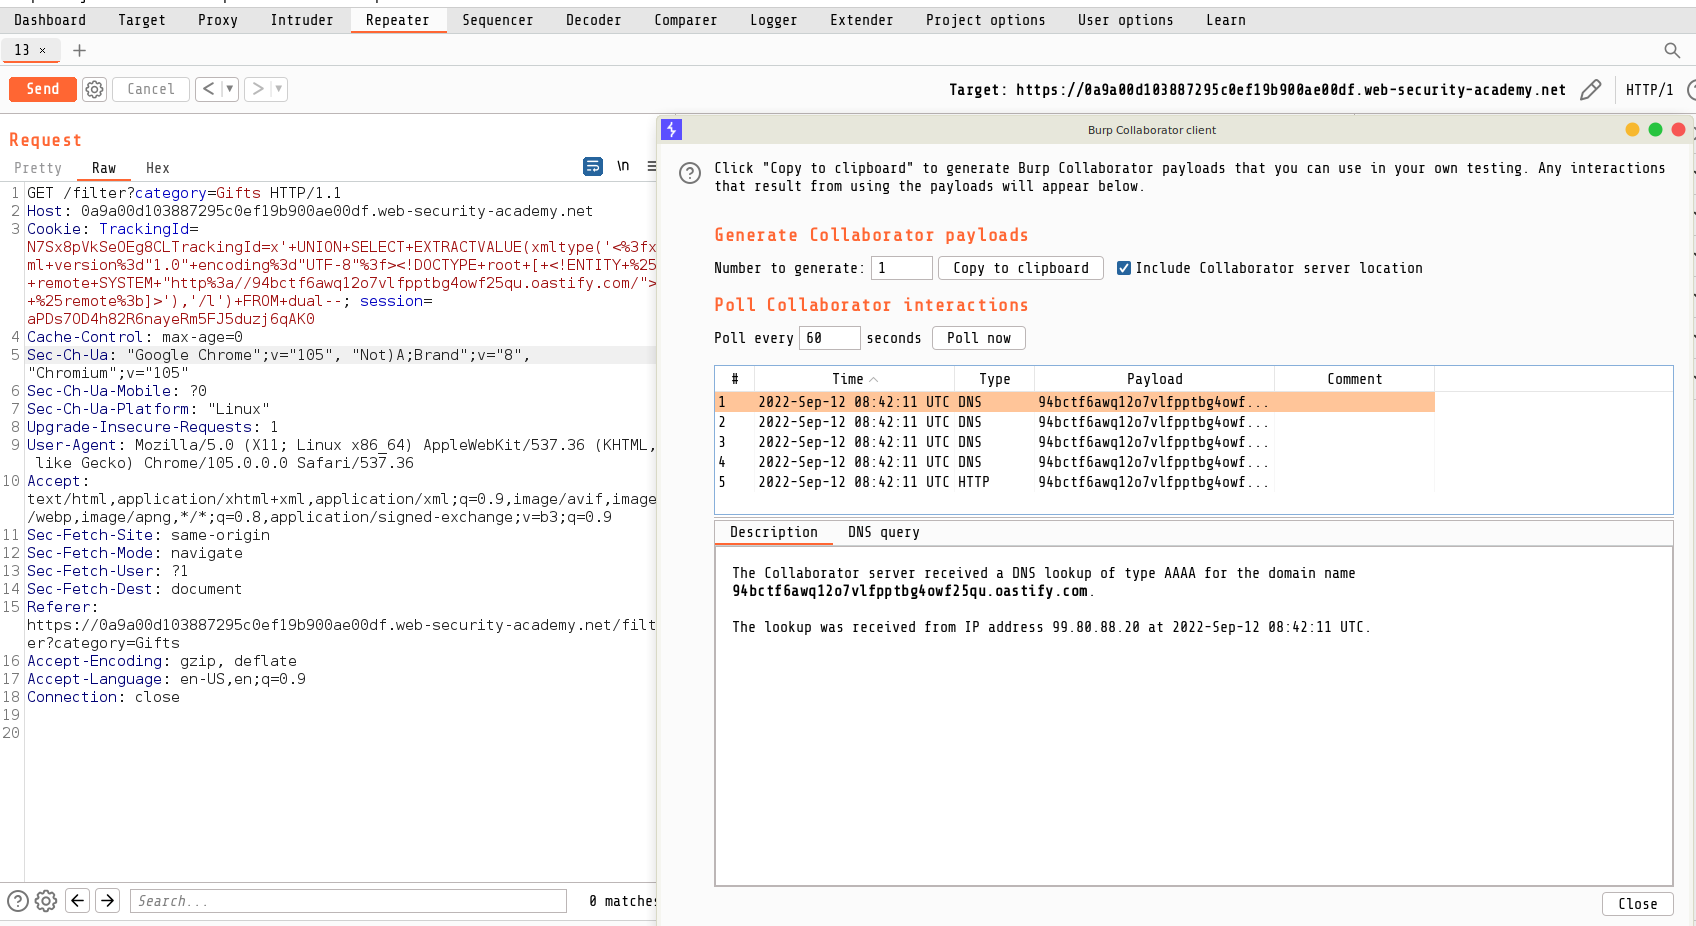The height and width of the screenshot is (926, 1696).
Task: Expand the back history dropdown arrow
Action: pos(230,89)
